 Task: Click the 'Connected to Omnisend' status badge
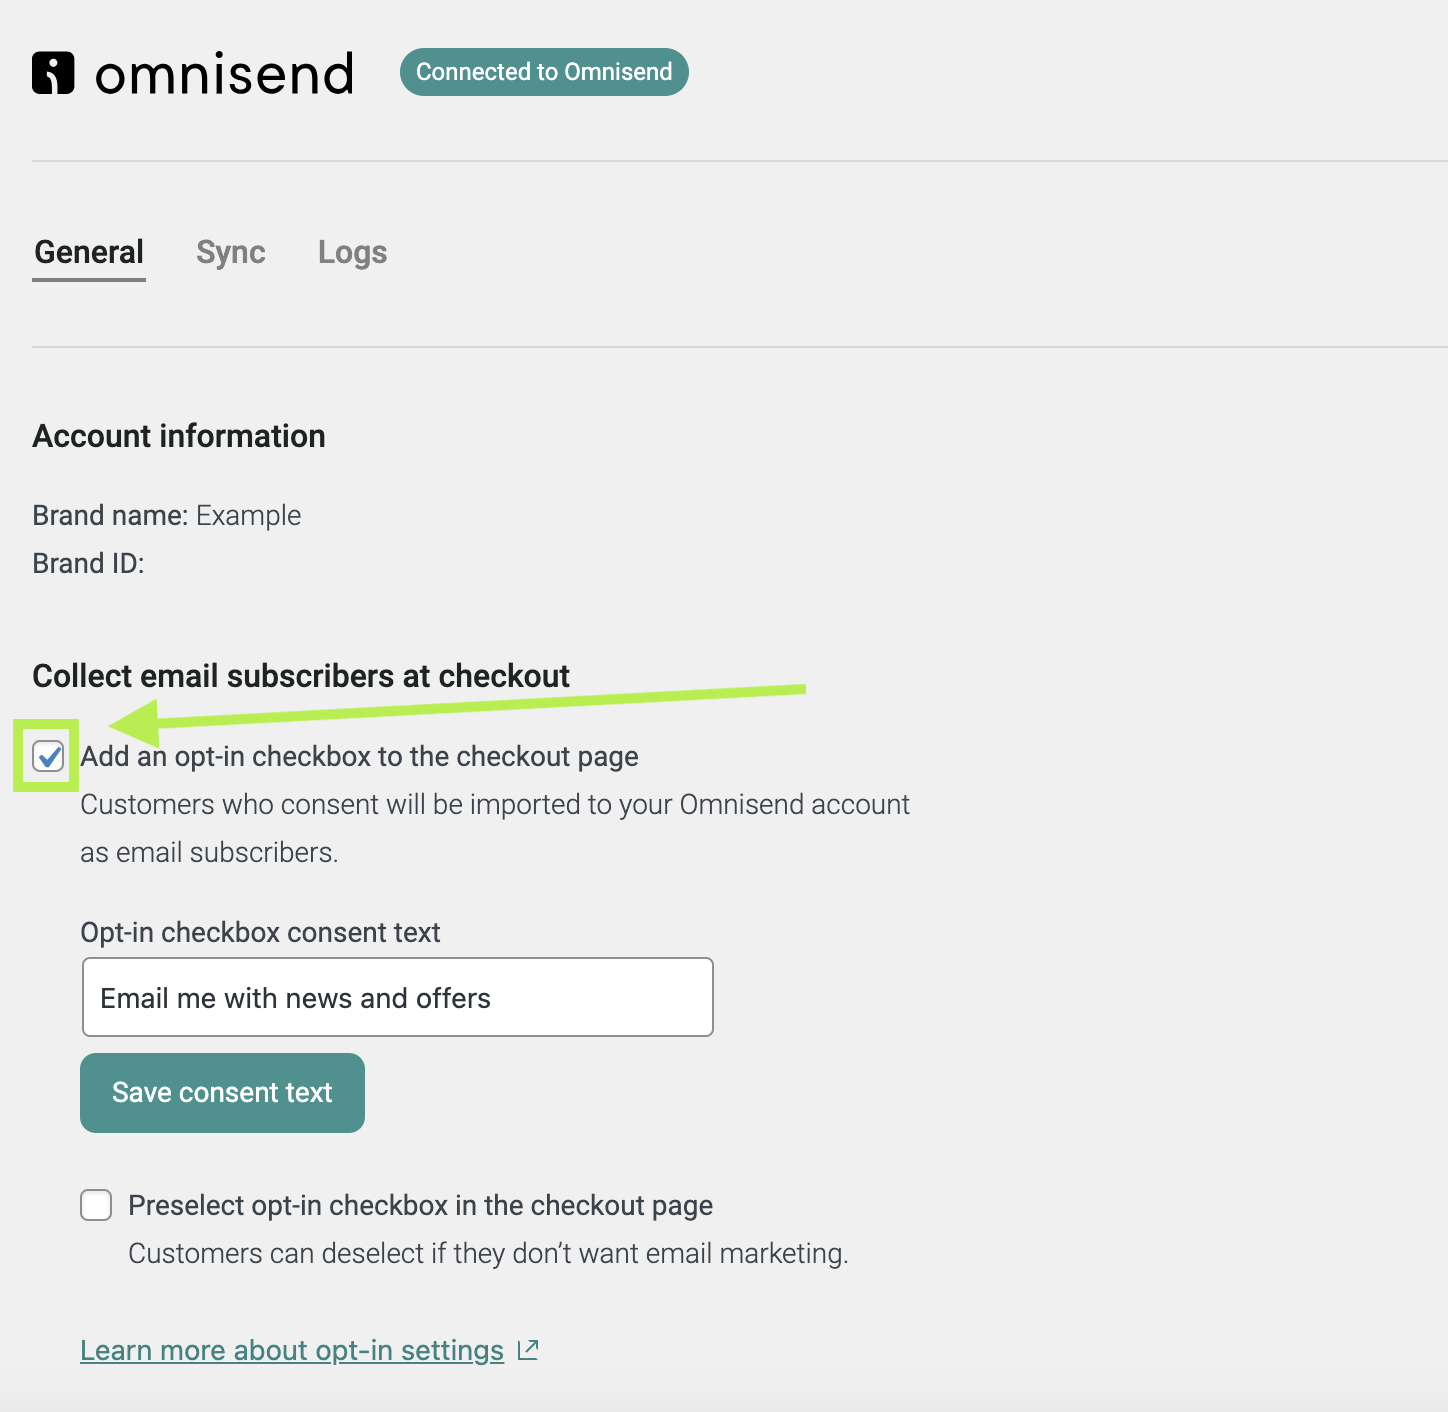(x=544, y=71)
